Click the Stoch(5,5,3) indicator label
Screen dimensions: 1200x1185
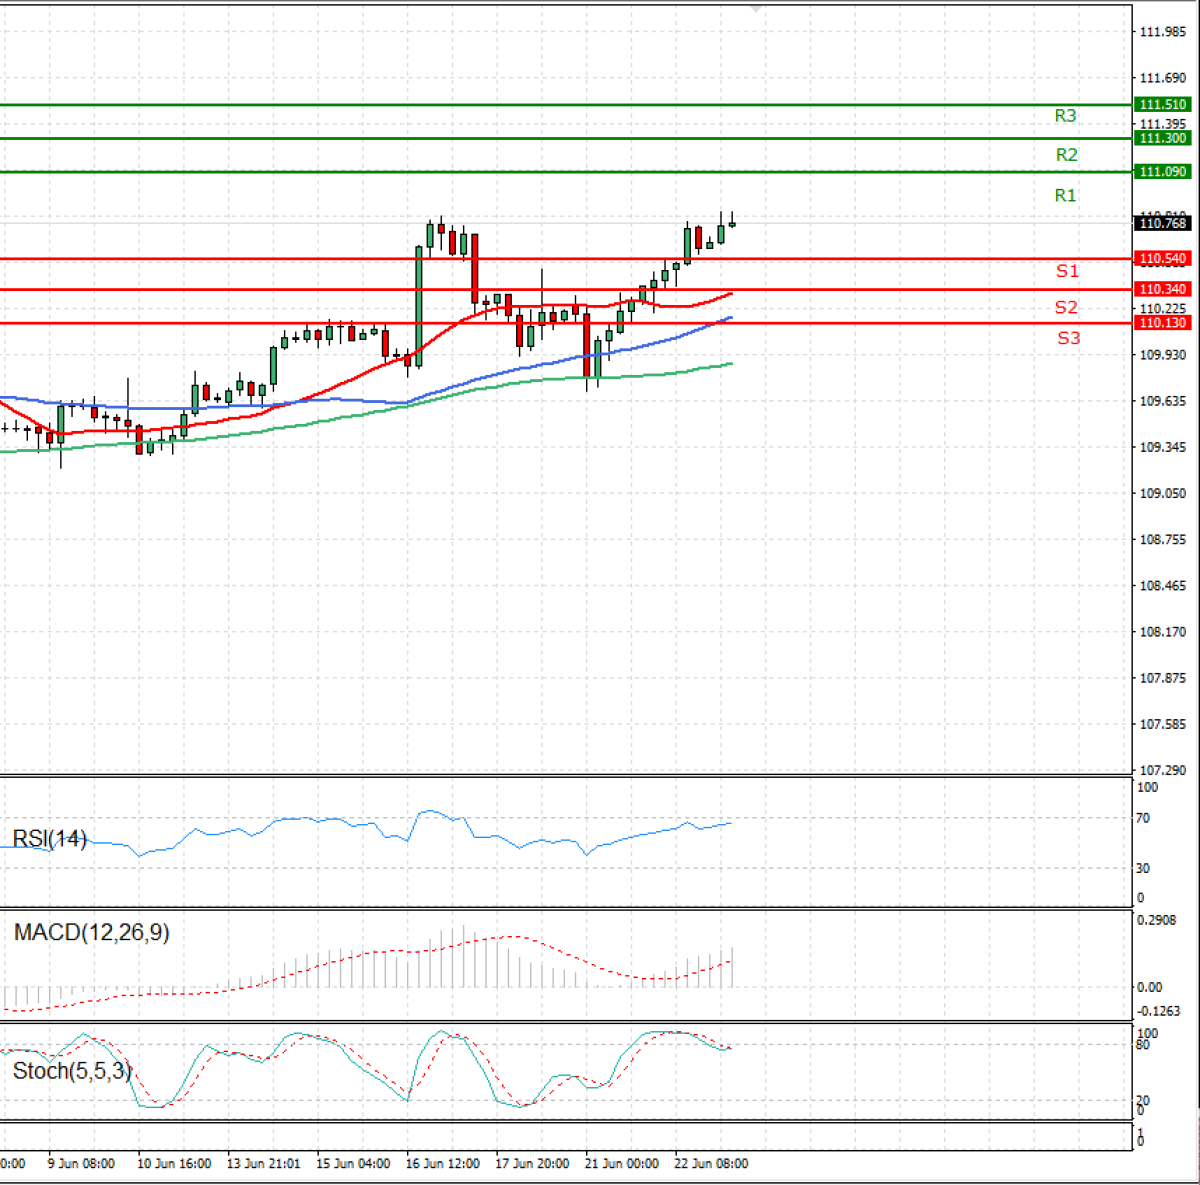71,1071
